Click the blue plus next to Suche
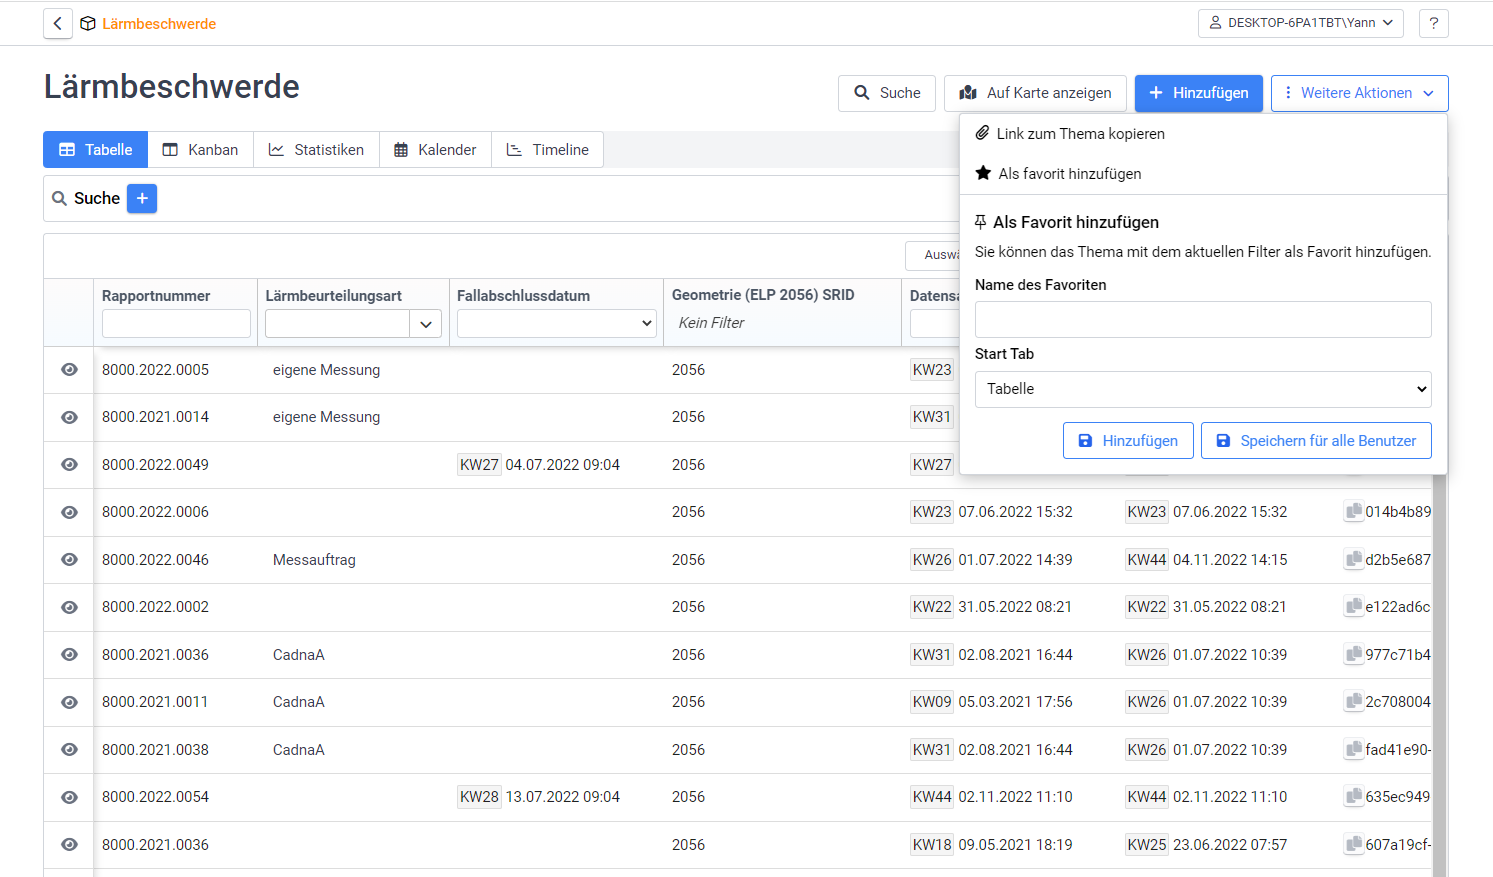This screenshot has width=1493, height=877. tap(142, 198)
